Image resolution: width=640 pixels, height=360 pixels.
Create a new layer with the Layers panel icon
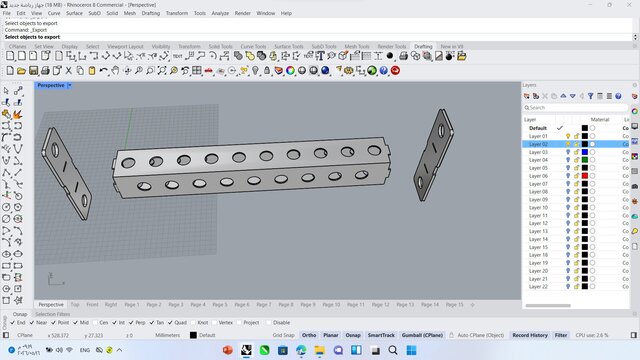pyautogui.click(x=527, y=96)
